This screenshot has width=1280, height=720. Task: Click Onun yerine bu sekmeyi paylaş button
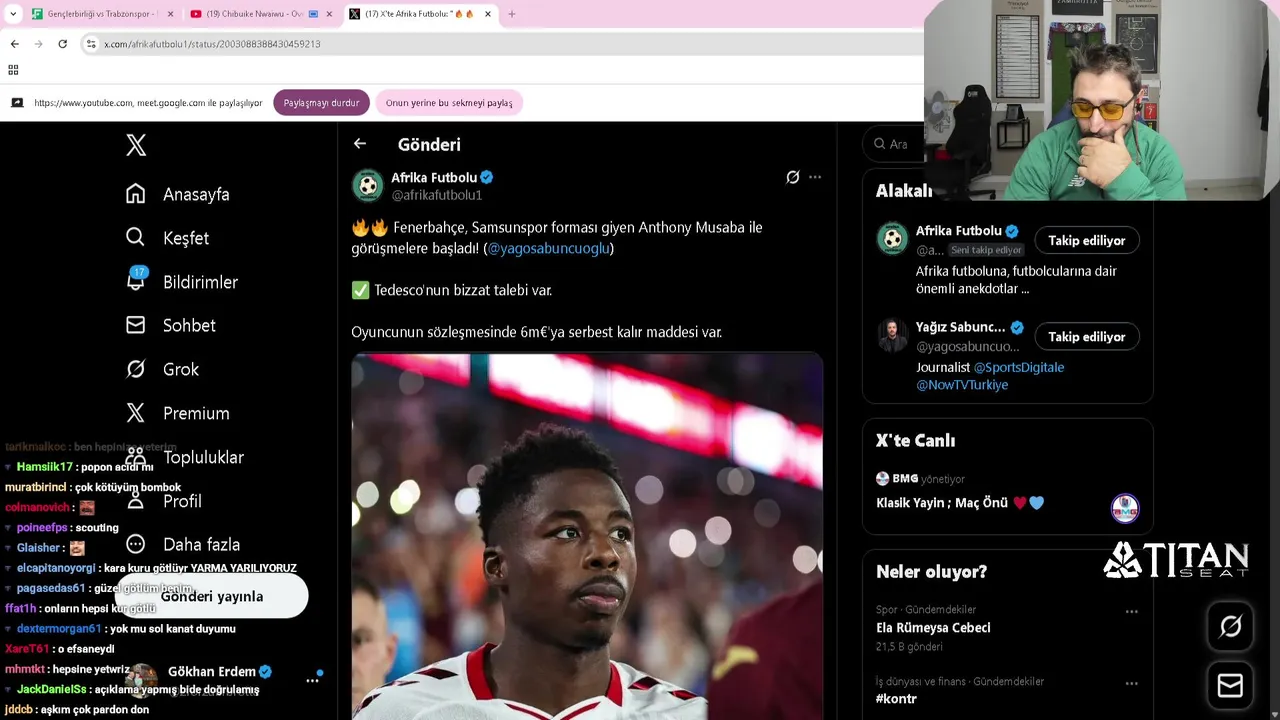(449, 103)
